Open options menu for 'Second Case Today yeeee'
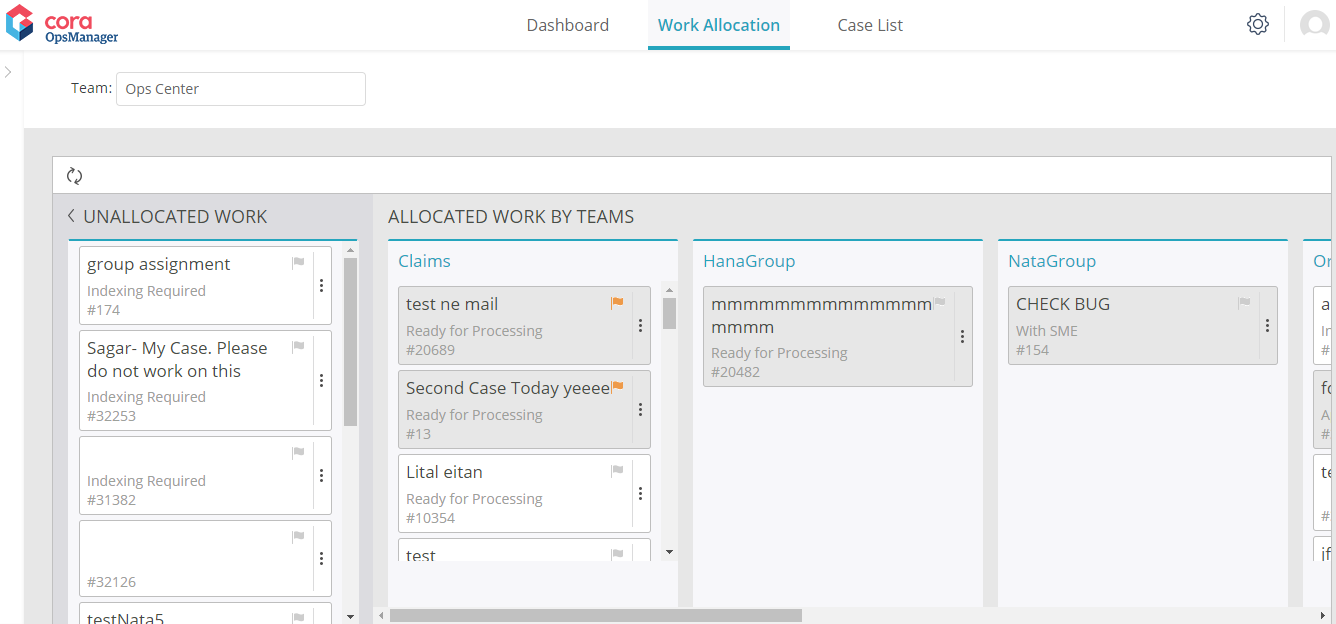The width and height of the screenshot is (1336, 624). tap(640, 410)
